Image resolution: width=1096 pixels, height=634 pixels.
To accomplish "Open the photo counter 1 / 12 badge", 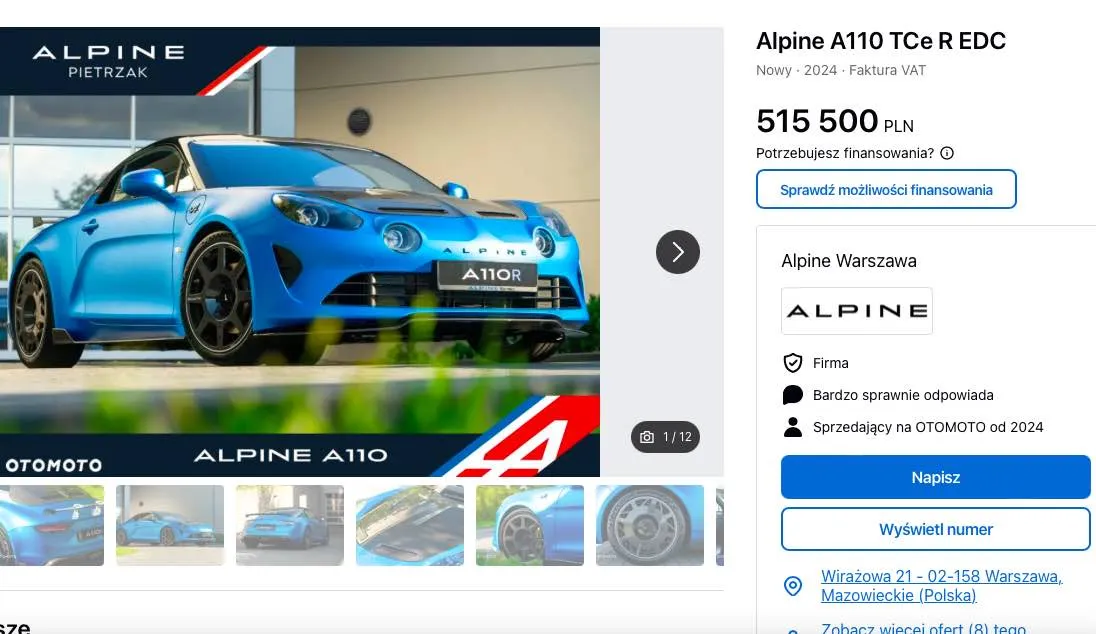I will 665,437.
